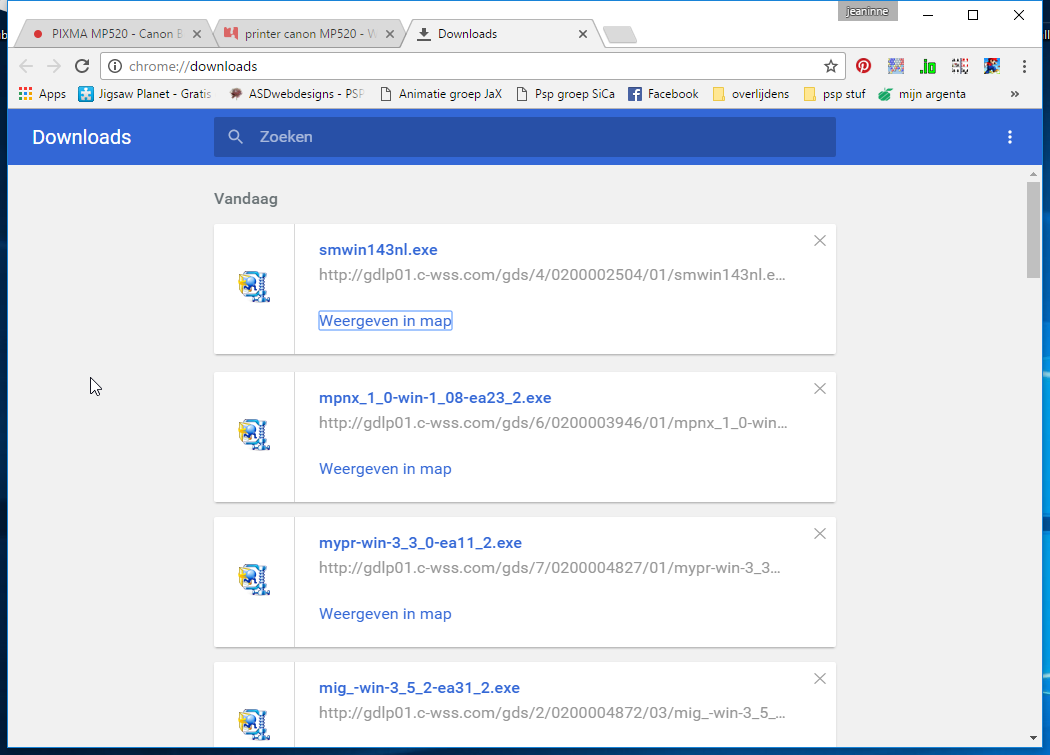Viewport: 1050px width, 755px height.
Task: Click the vertical scrollbar thumb
Action: tap(1033, 229)
